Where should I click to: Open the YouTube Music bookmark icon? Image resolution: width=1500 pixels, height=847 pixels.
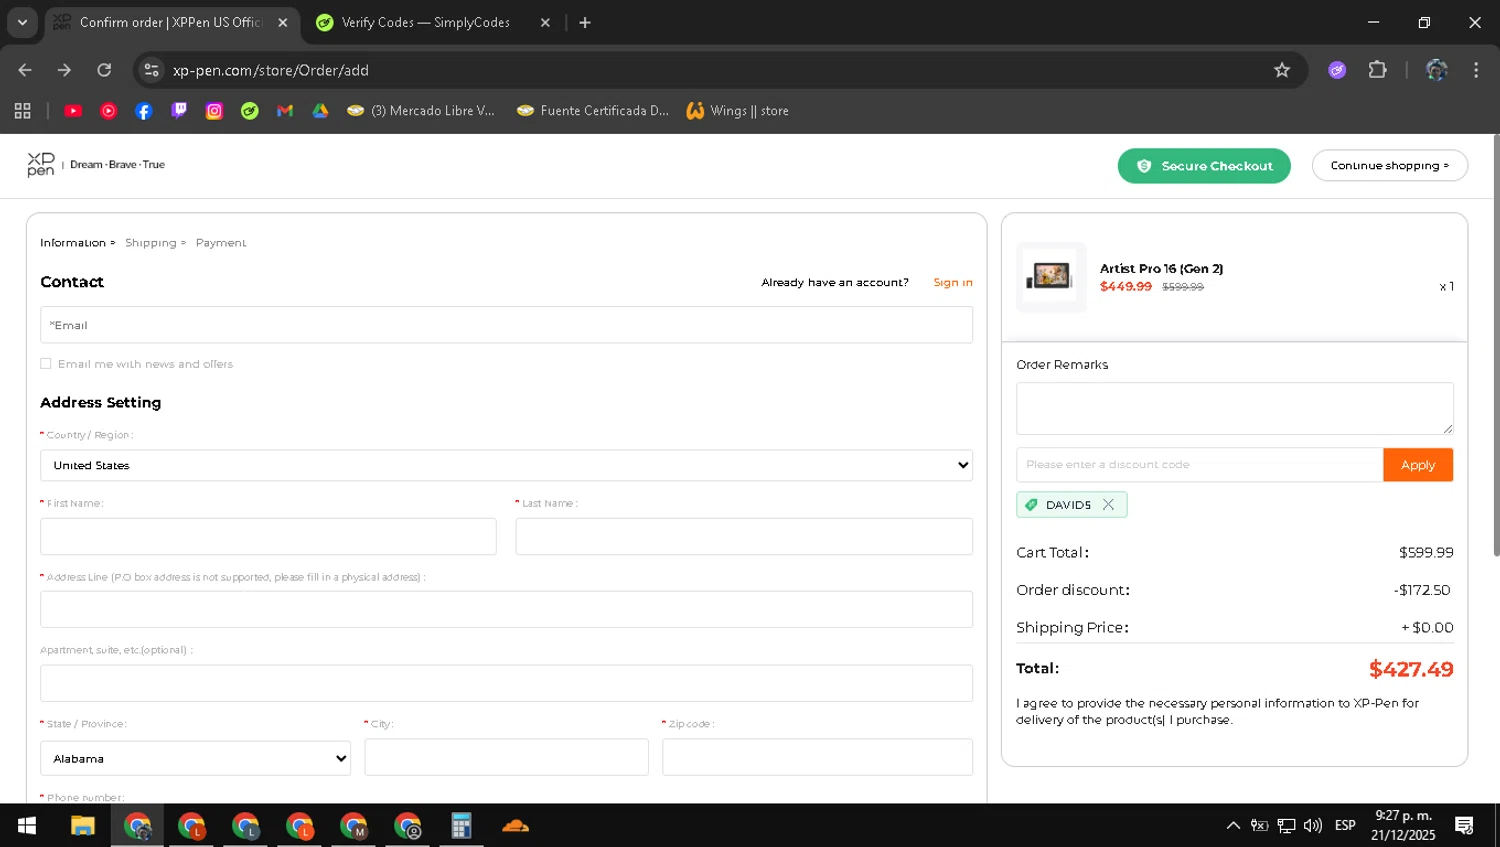click(x=109, y=111)
